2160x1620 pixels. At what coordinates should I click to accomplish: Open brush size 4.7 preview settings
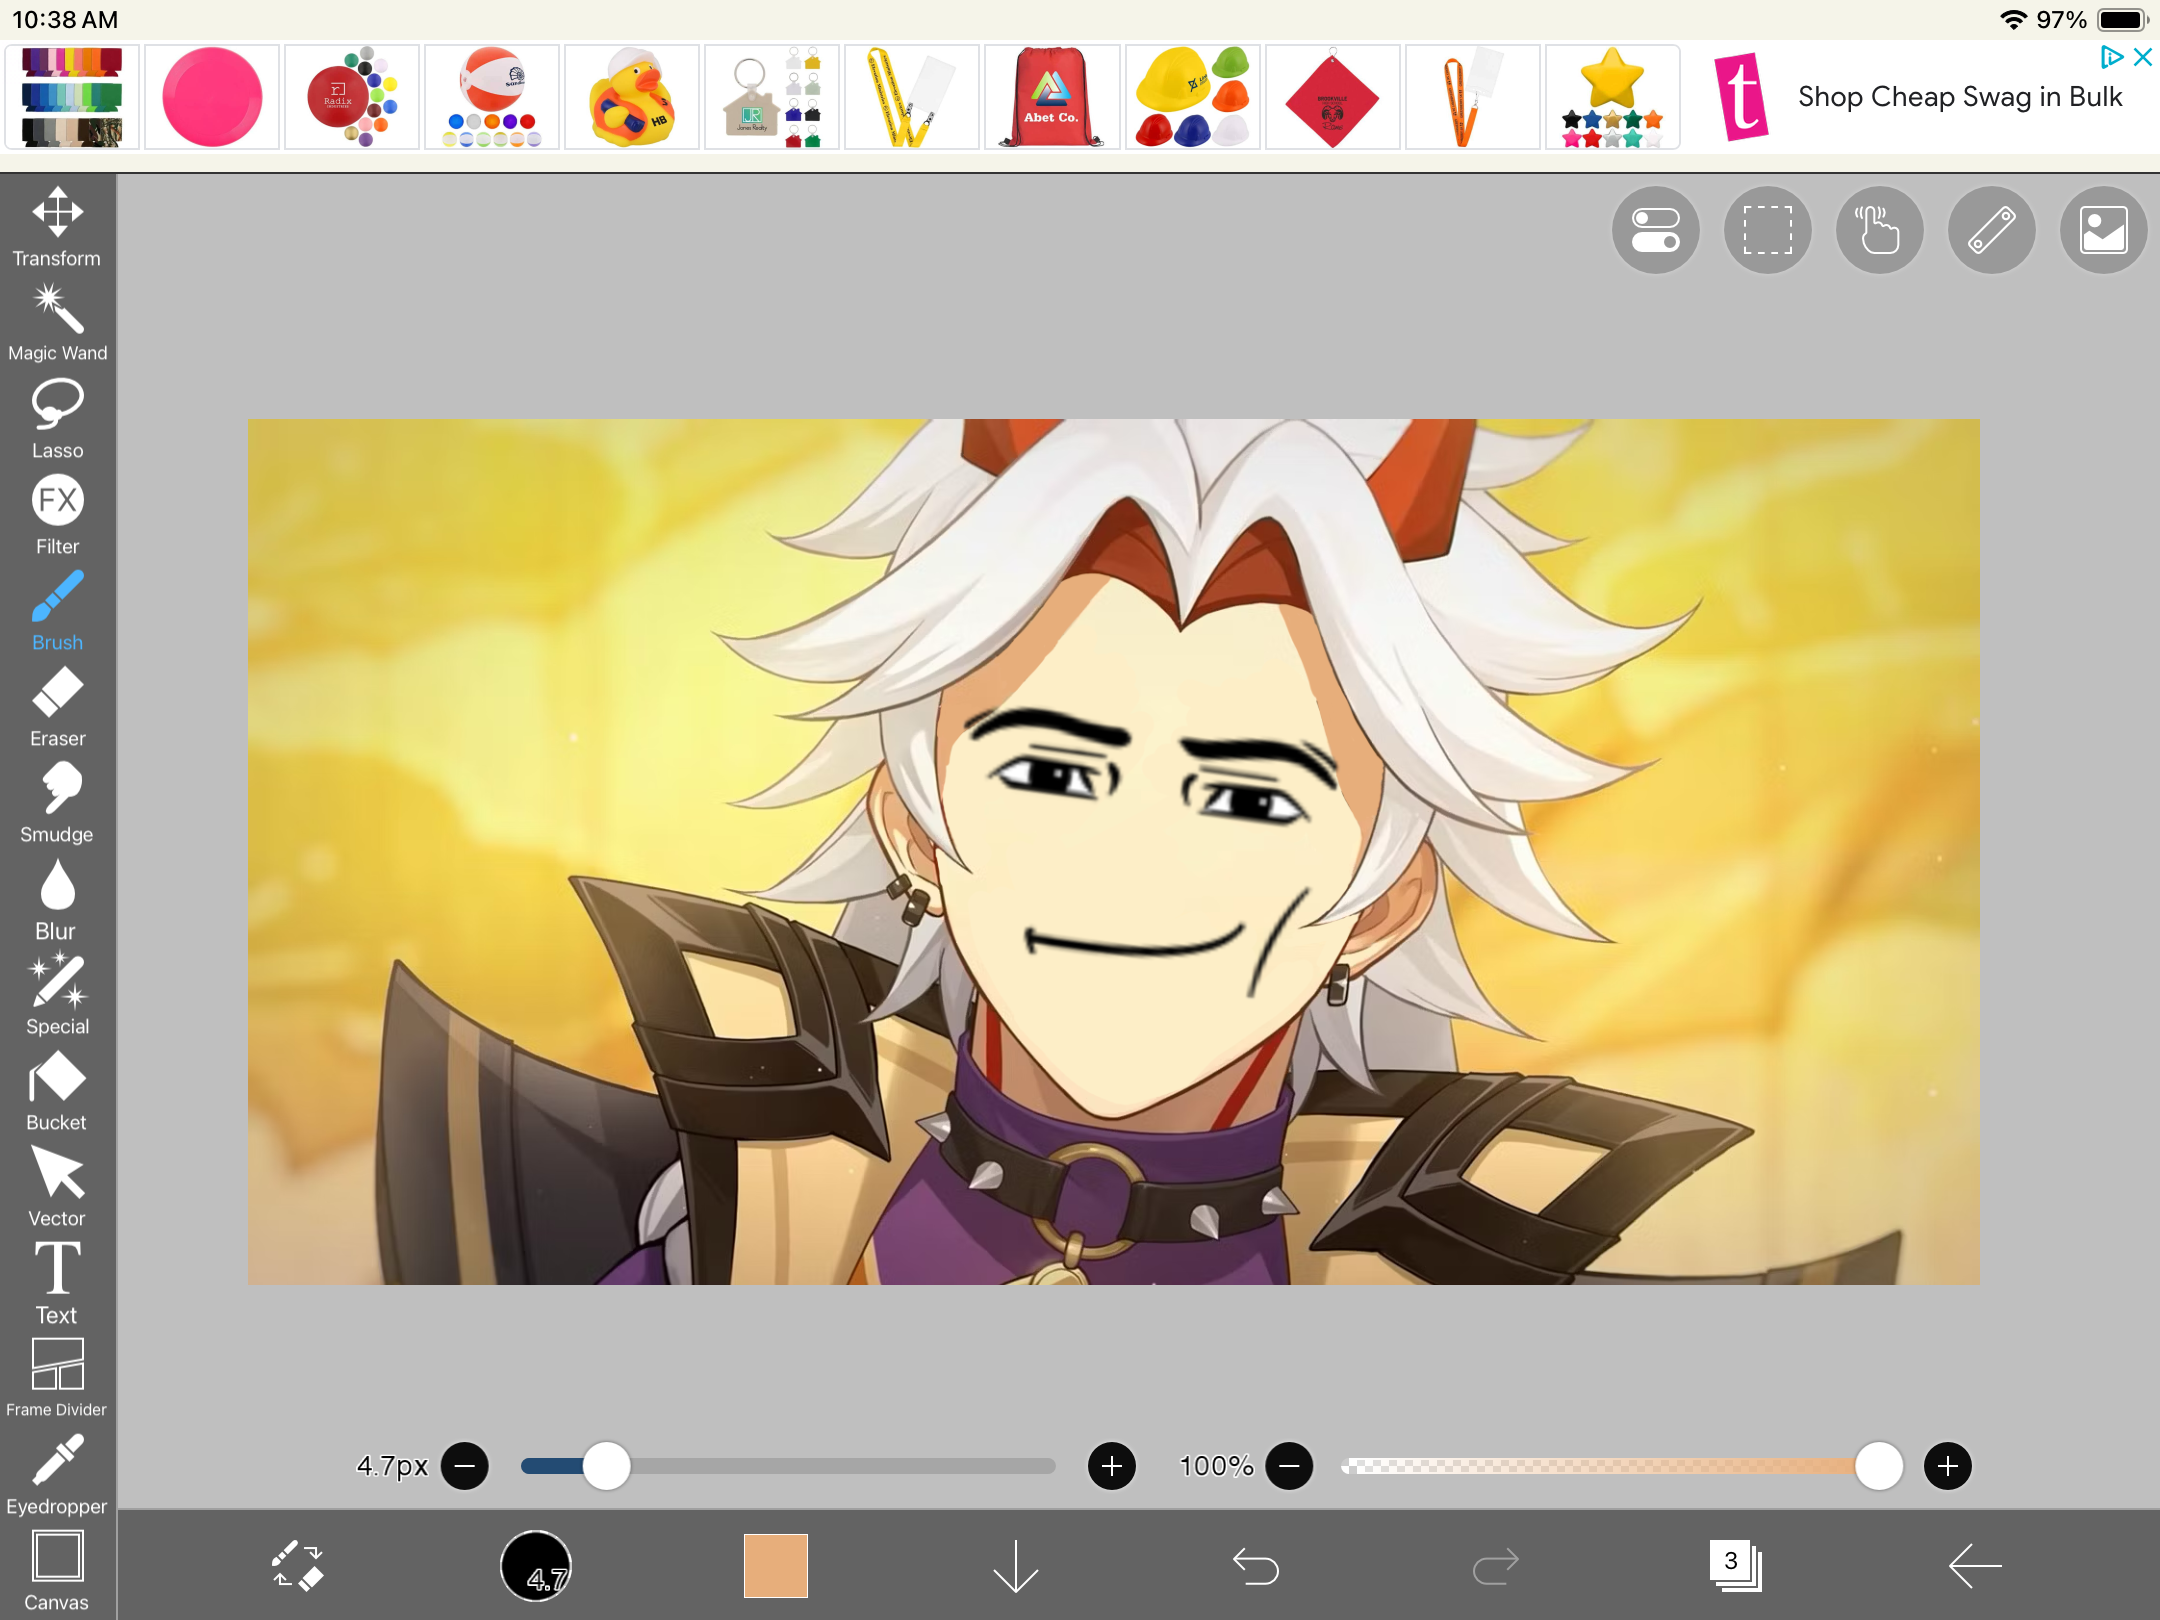pos(536,1565)
